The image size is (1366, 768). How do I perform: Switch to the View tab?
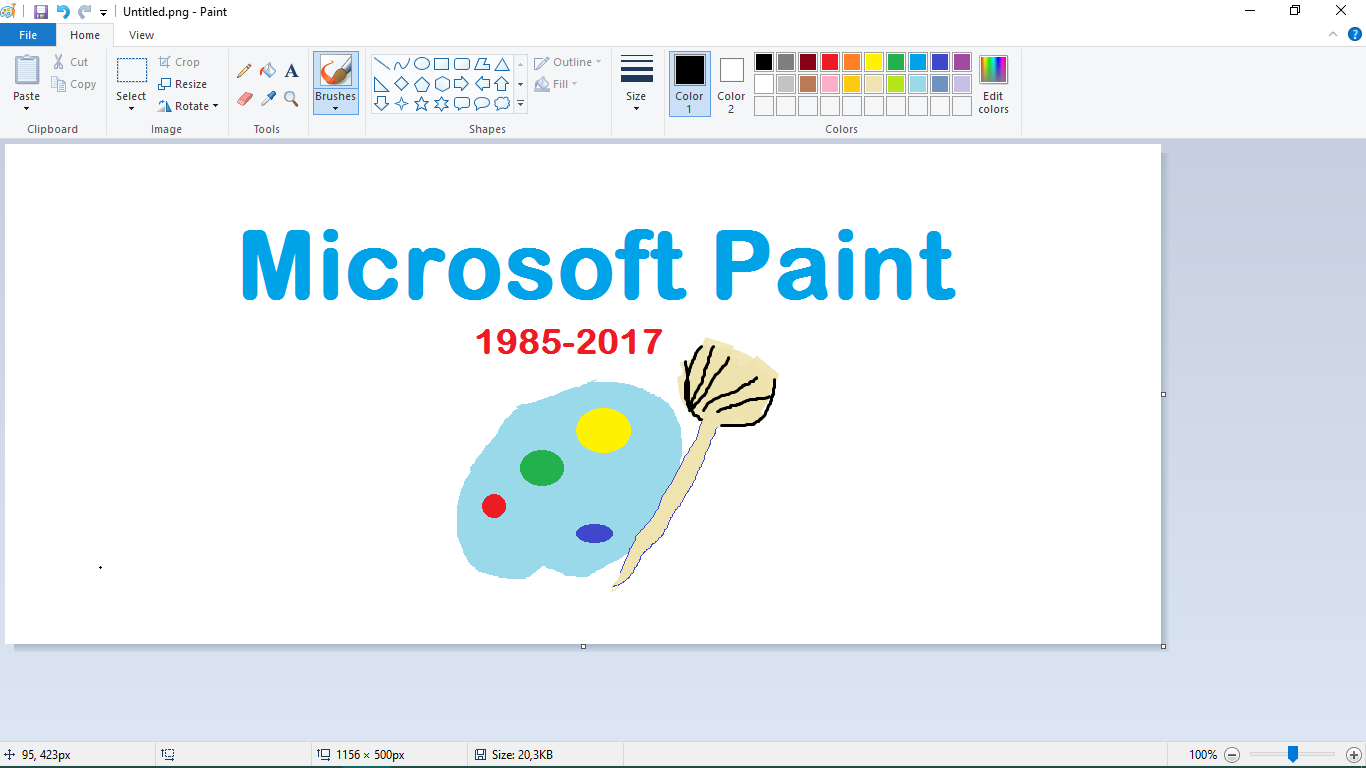point(141,34)
